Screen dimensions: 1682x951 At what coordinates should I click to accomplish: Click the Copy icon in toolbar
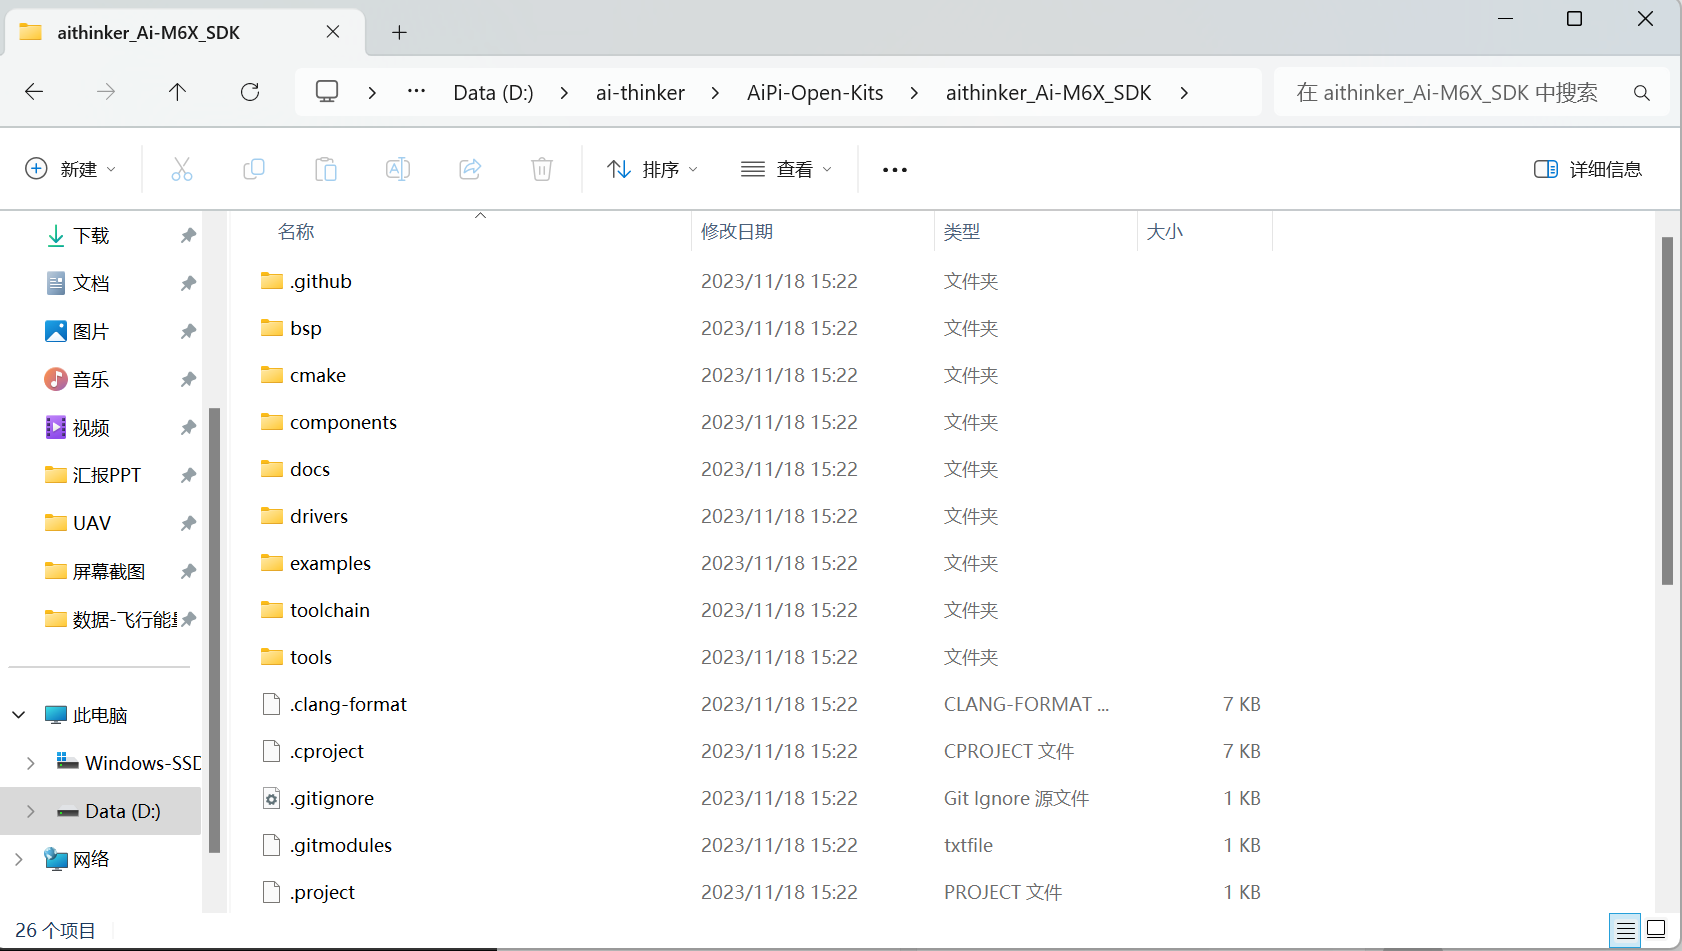(254, 169)
